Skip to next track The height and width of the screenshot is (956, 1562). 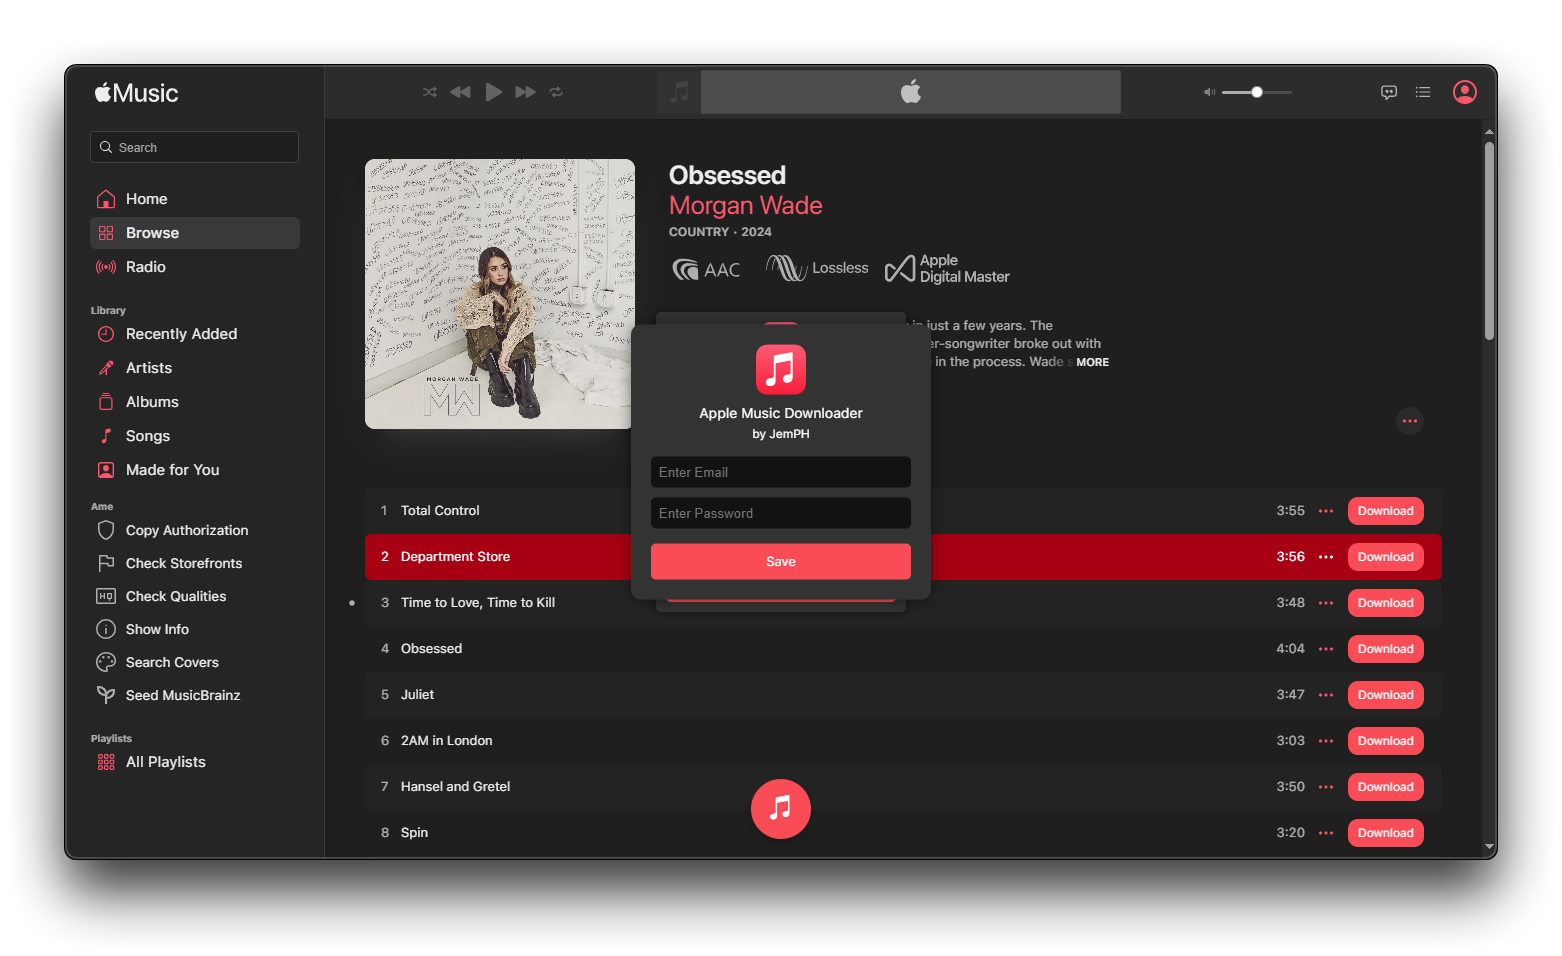pyautogui.click(x=526, y=92)
